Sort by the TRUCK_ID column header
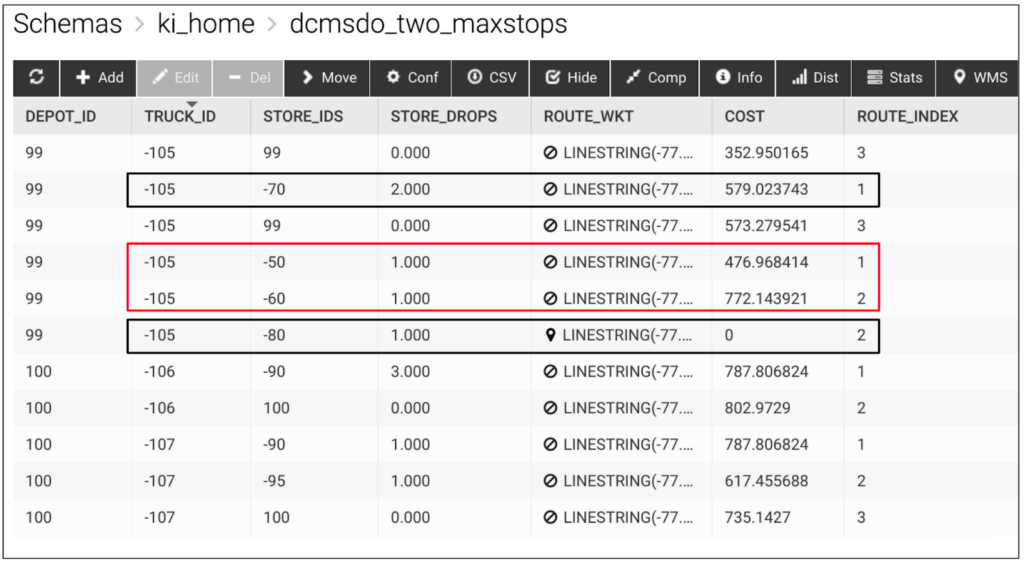The image size is (1024, 563). coord(181,116)
